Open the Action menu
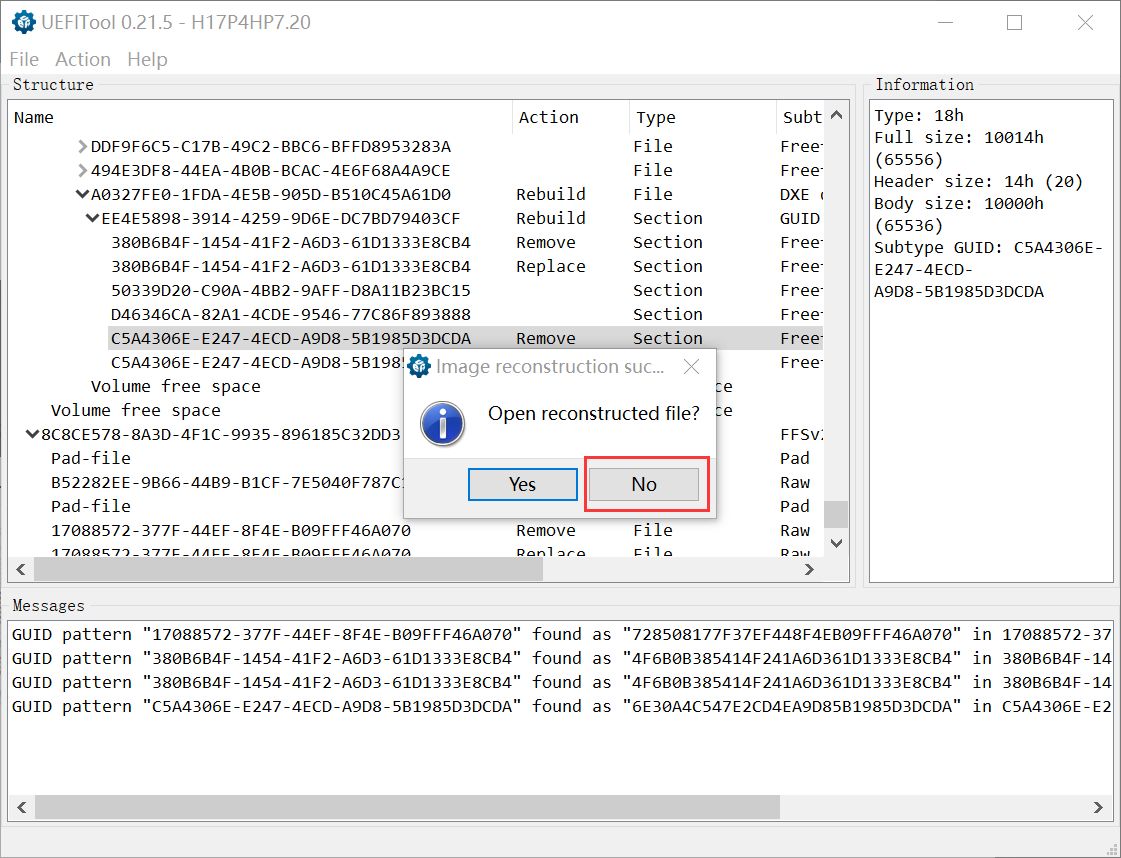 click(83, 59)
